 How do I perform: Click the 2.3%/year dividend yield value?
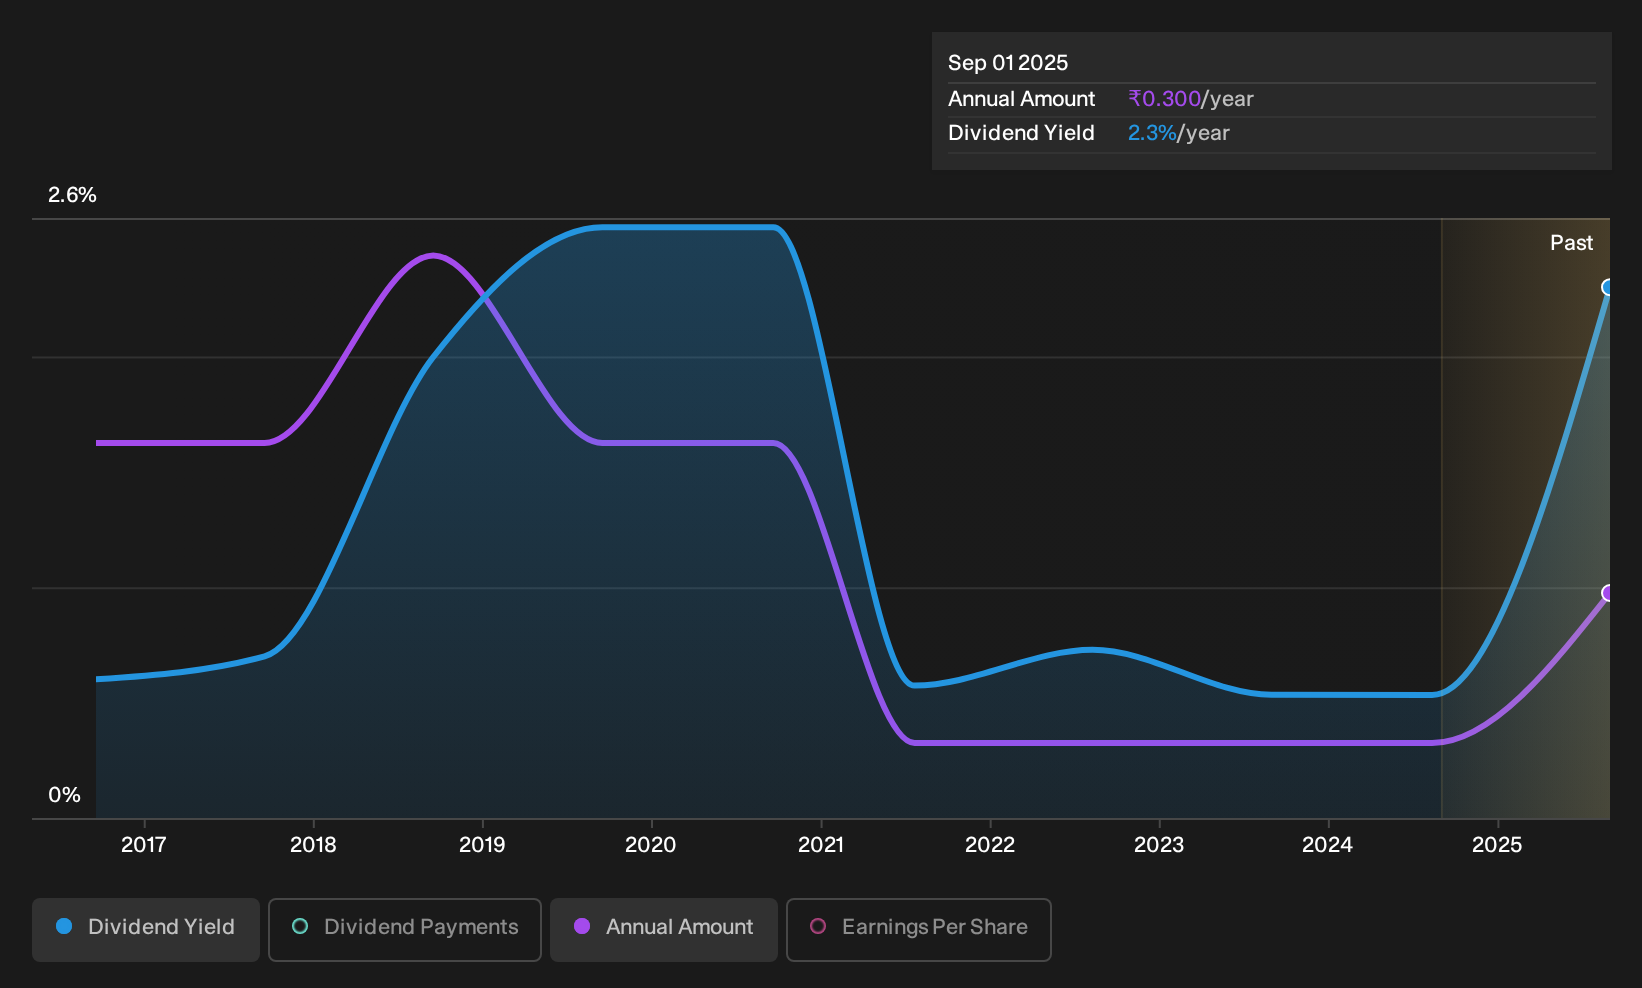[1179, 133]
